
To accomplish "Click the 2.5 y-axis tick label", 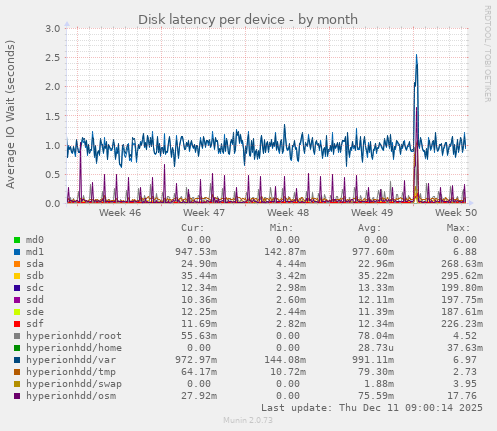I will [53, 57].
